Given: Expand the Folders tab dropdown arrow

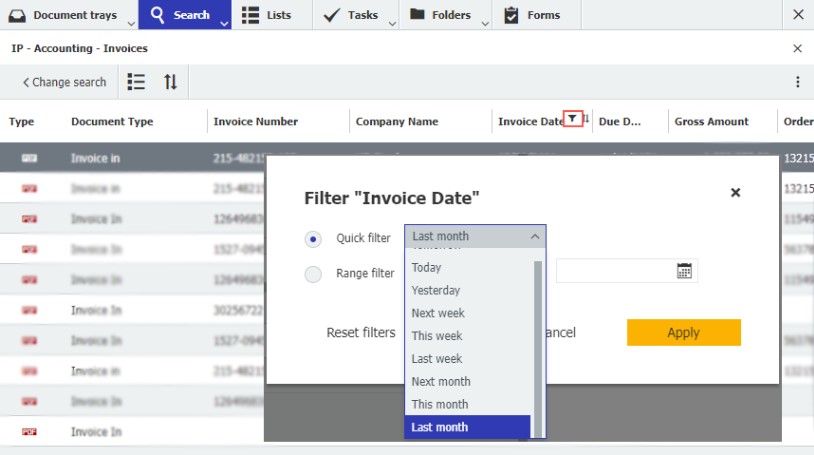Looking at the screenshot, I should (x=485, y=23).
